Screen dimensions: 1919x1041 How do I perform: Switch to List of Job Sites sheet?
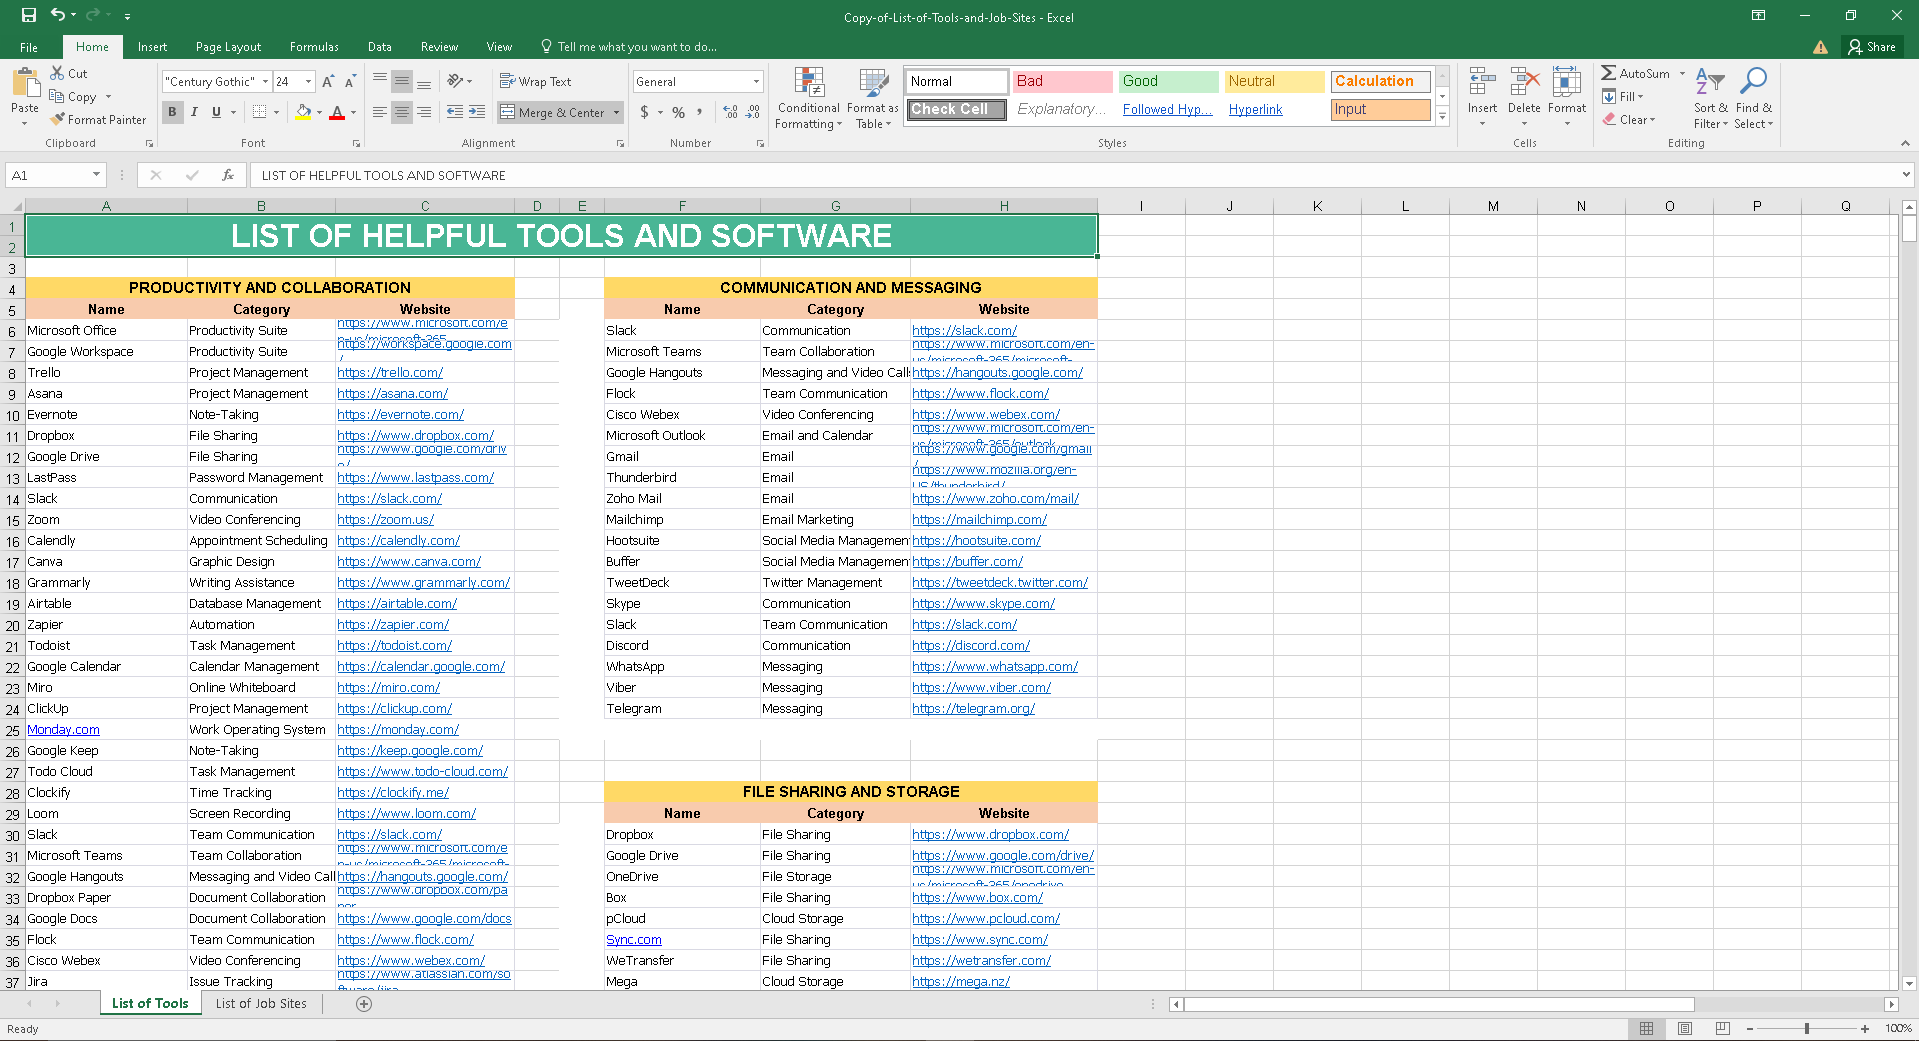(261, 1004)
